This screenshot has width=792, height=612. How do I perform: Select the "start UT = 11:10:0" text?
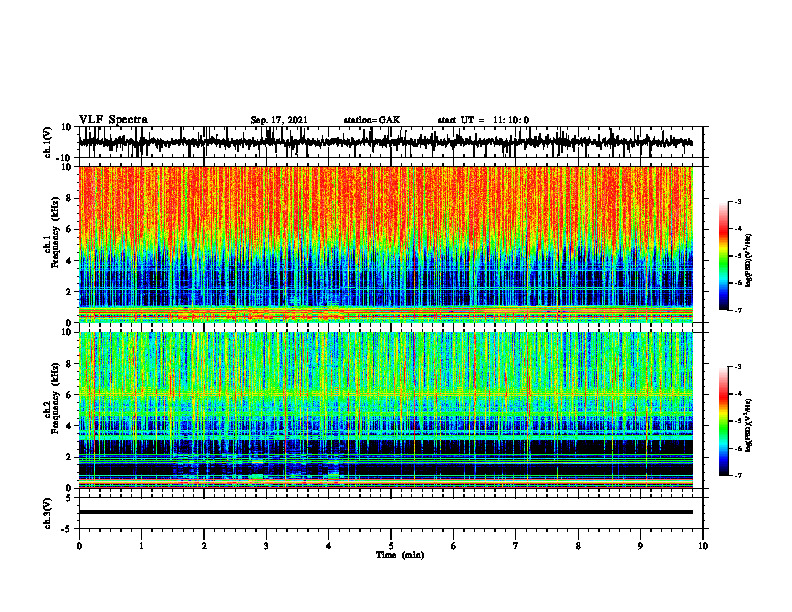(x=483, y=120)
